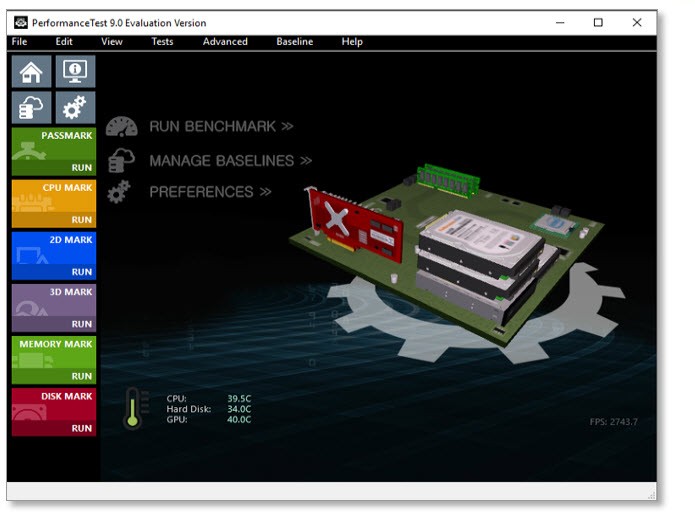Click the Home icon button
Screen dimensions: 695x515
coord(31,72)
